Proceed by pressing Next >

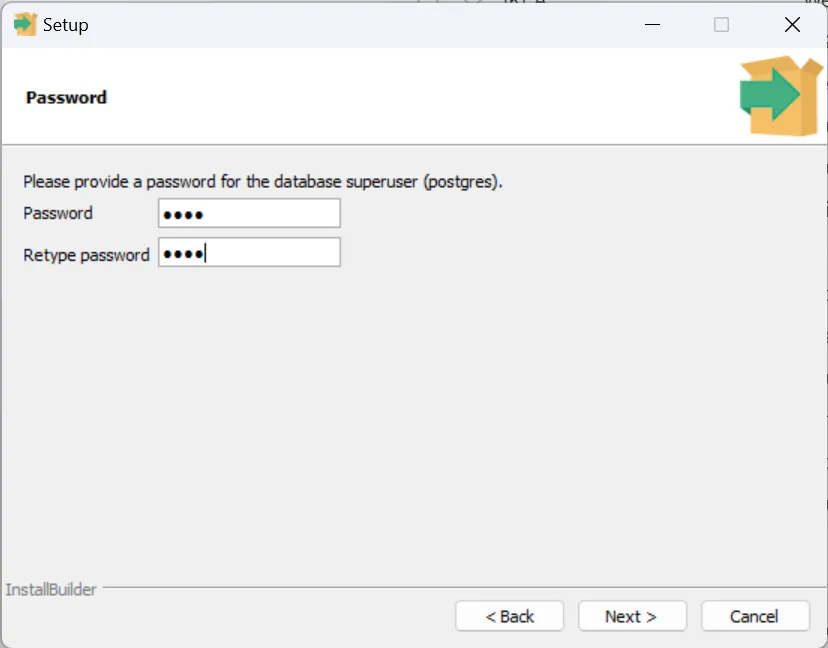pos(632,616)
